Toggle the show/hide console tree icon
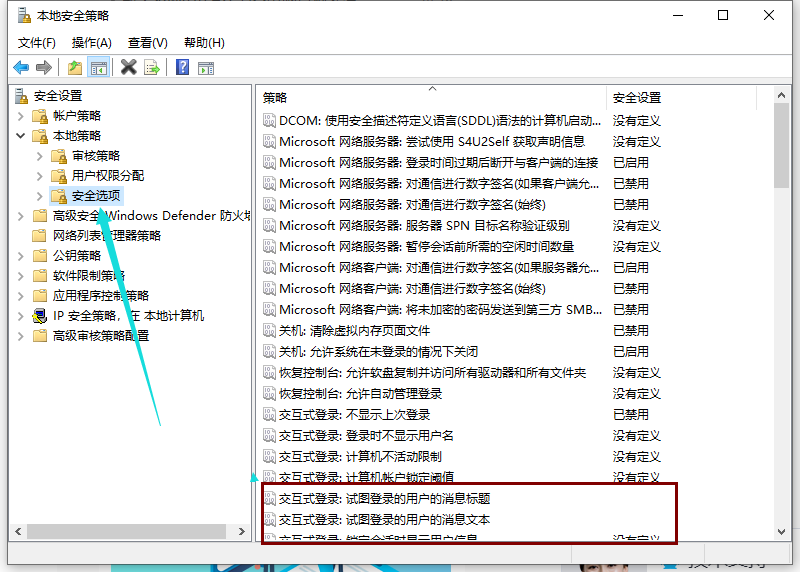 click(x=98, y=67)
